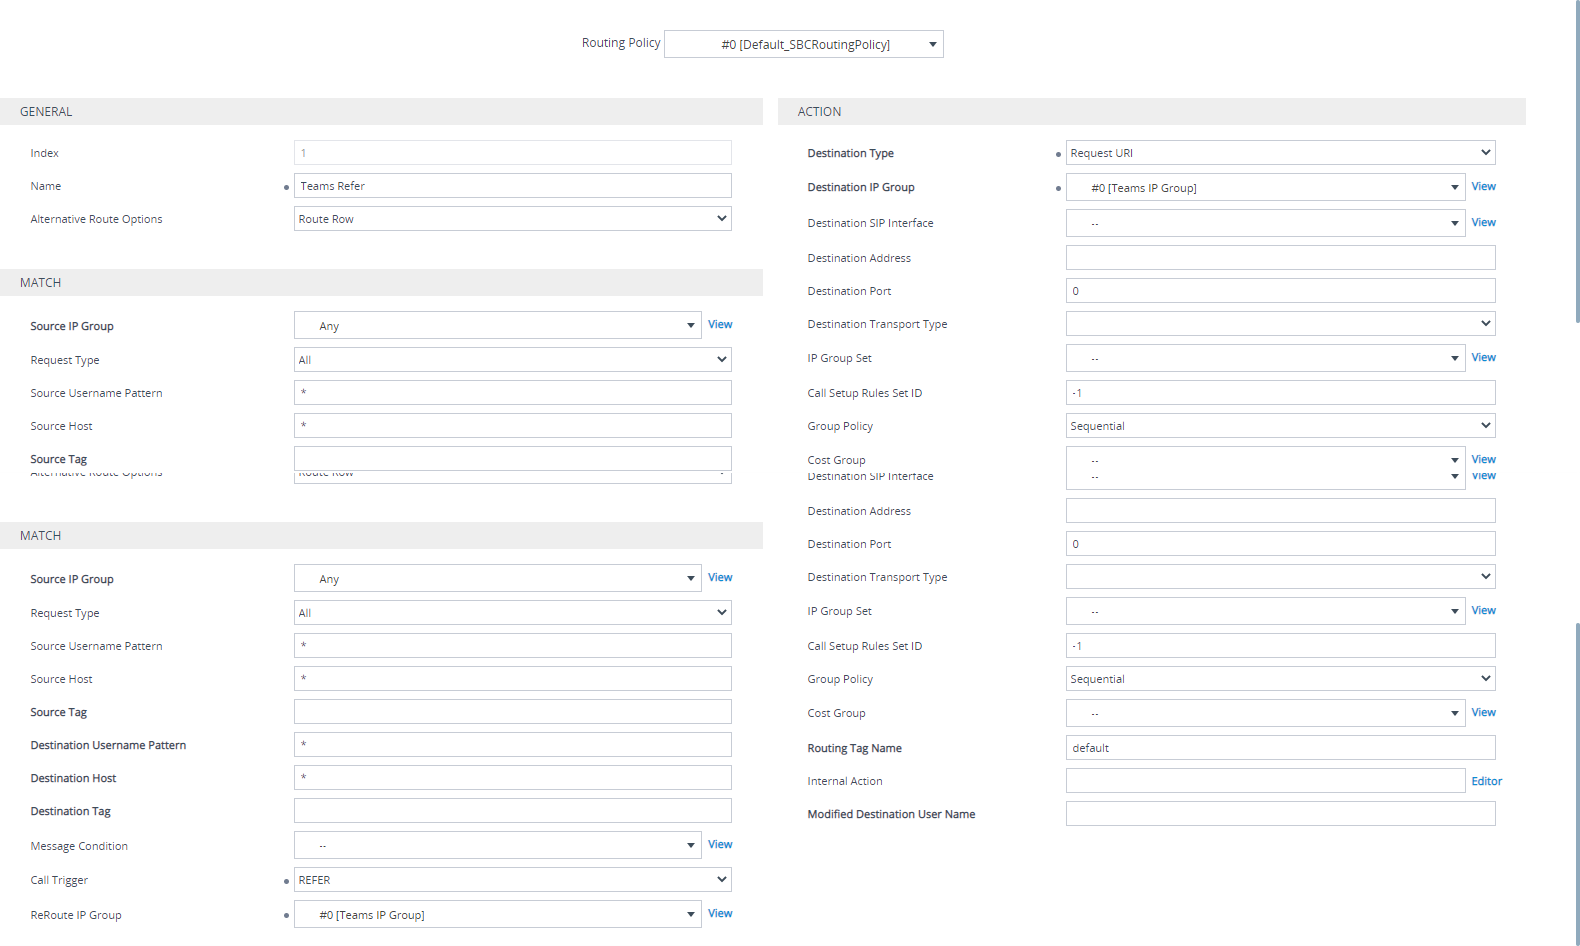Edit the Routing Tag Name field
Image resolution: width=1580 pixels, height=946 pixels.
pyautogui.click(x=1280, y=748)
